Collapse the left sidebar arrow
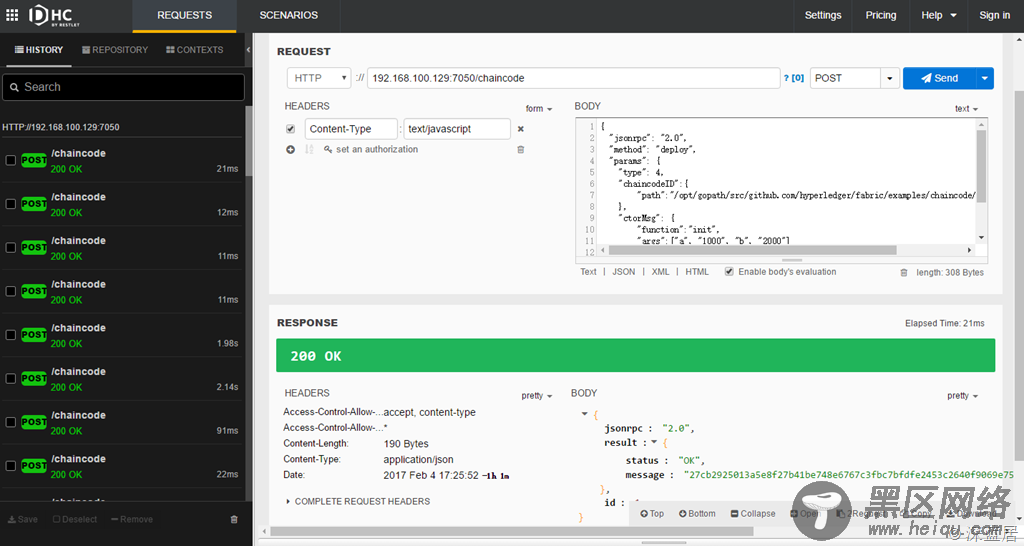Image resolution: width=1024 pixels, height=546 pixels. 248,50
